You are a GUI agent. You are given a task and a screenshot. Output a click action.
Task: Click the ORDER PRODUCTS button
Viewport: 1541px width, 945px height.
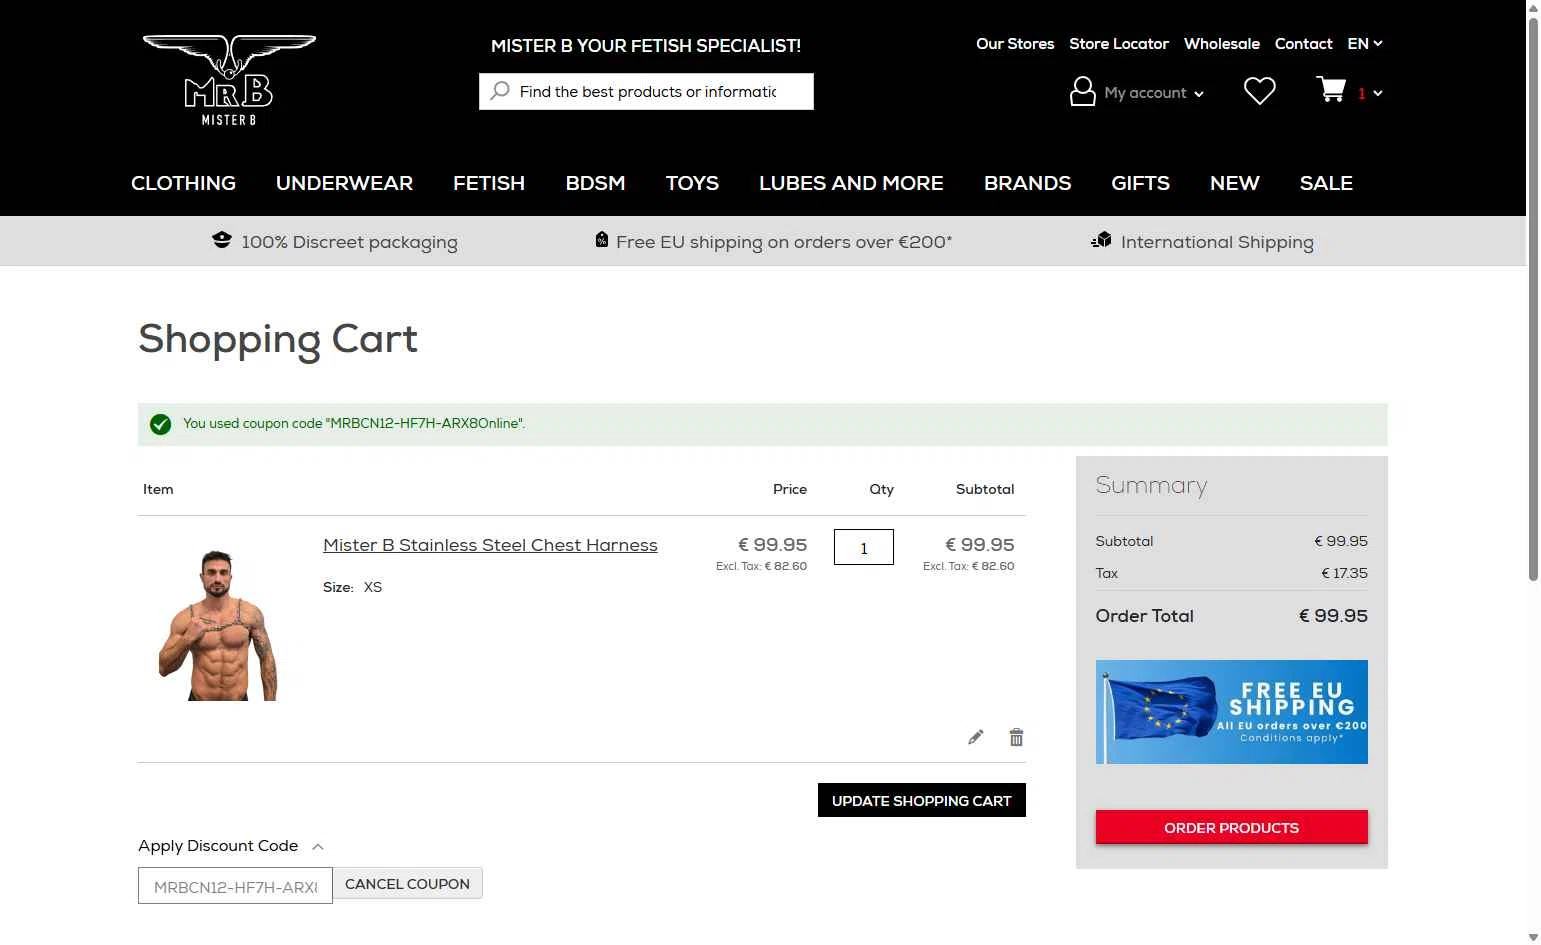[x=1232, y=827]
